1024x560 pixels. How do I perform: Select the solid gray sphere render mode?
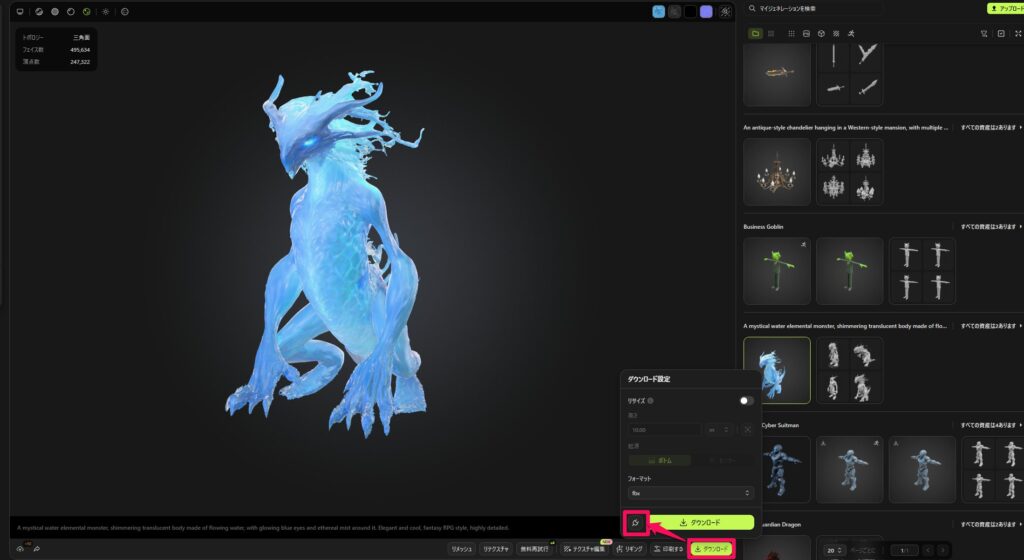coord(55,12)
